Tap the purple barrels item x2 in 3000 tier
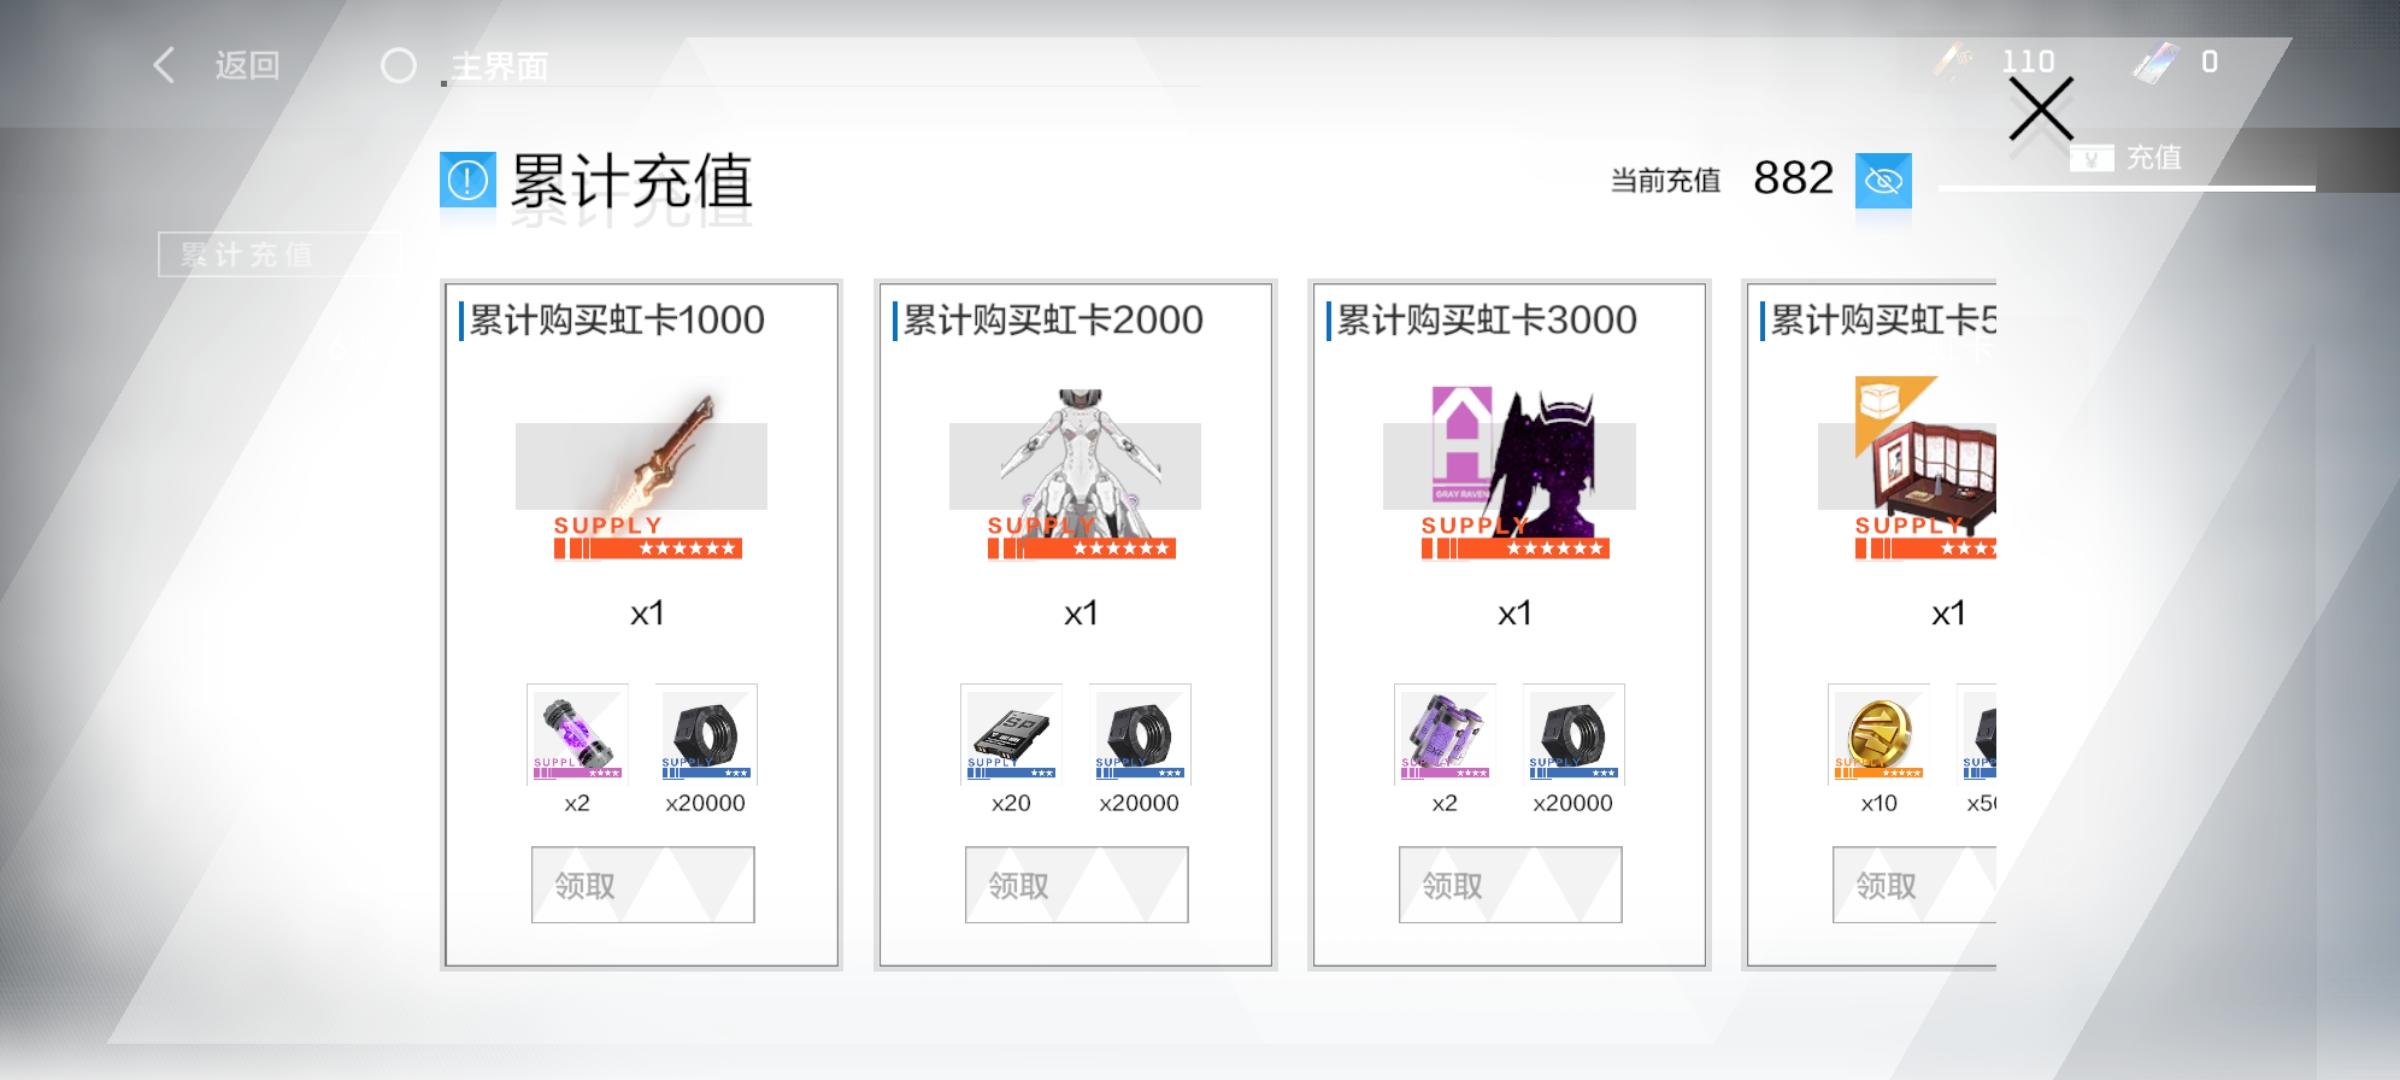This screenshot has height=1080, width=2400. [x=1445, y=734]
